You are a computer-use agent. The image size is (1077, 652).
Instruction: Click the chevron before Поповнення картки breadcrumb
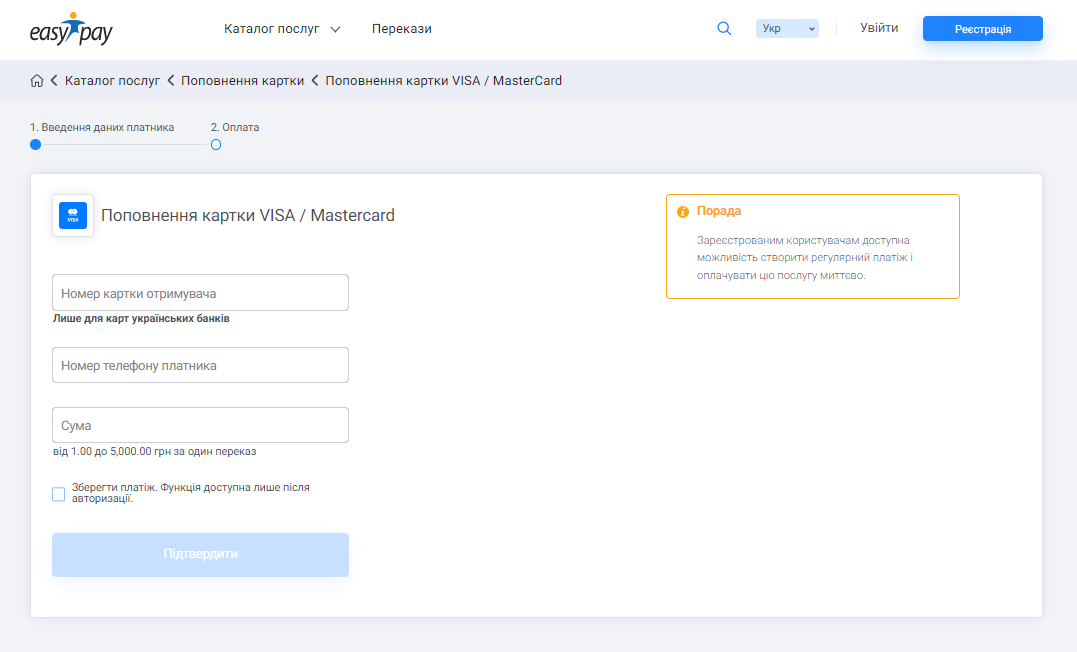(x=171, y=81)
